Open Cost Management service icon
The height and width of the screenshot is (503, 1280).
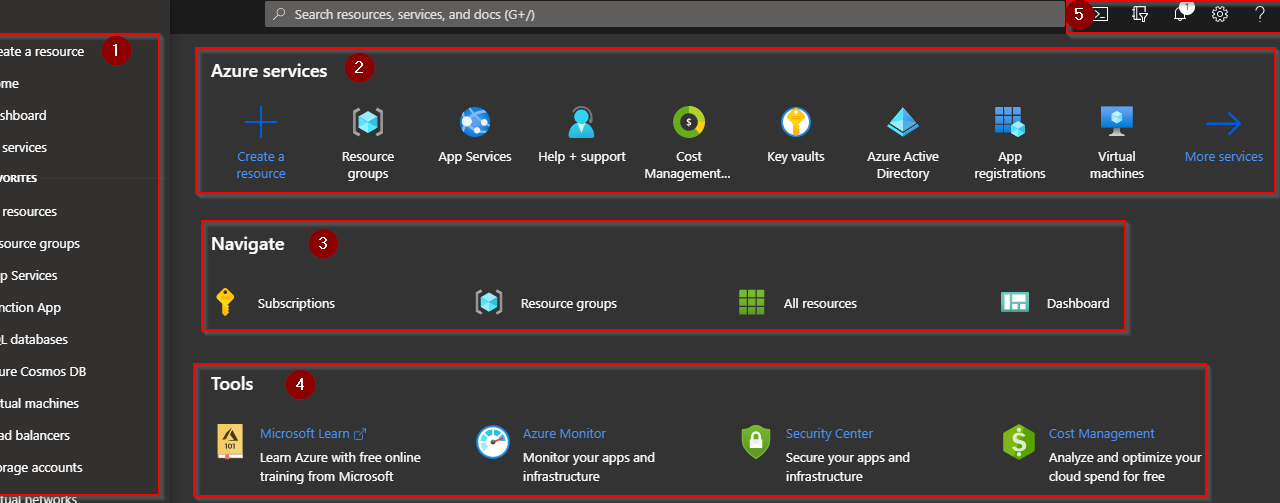pyautogui.click(x=688, y=124)
